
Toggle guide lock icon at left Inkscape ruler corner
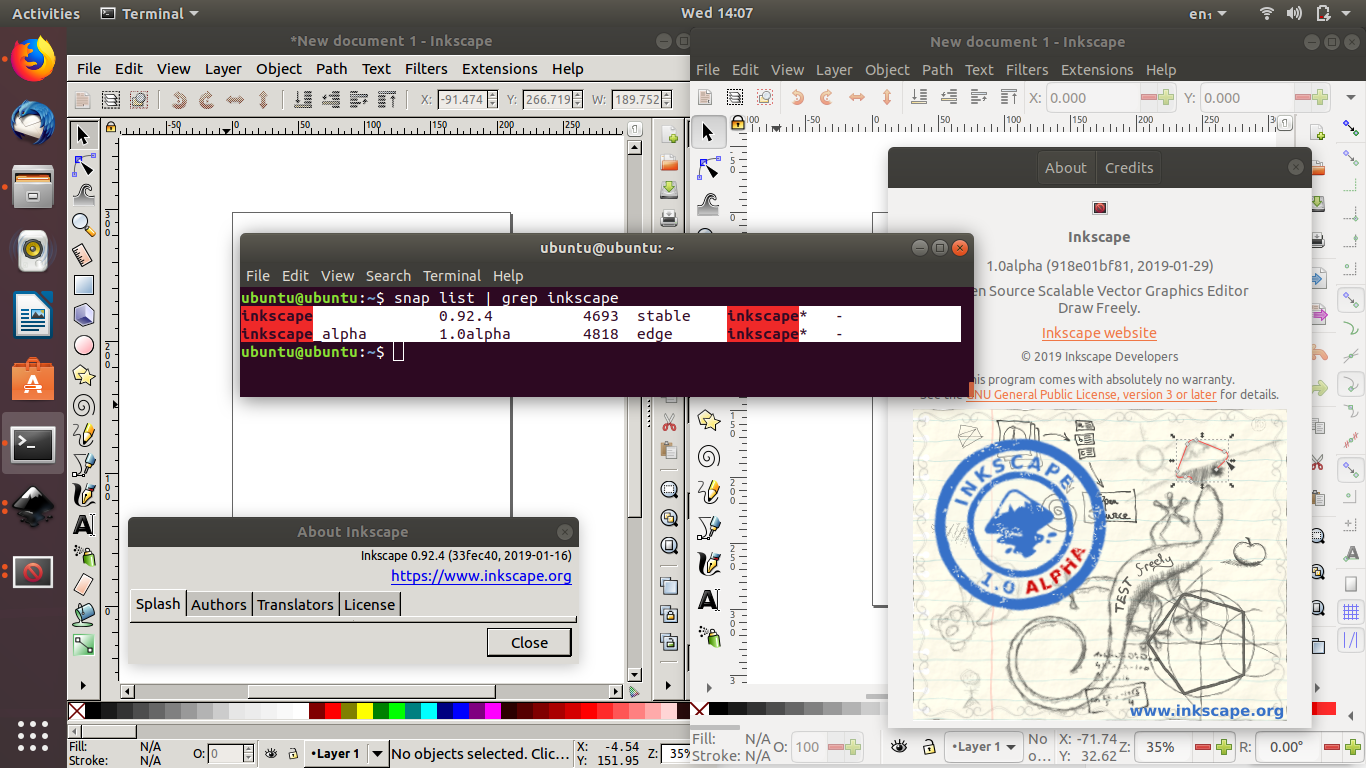pos(110,127)
